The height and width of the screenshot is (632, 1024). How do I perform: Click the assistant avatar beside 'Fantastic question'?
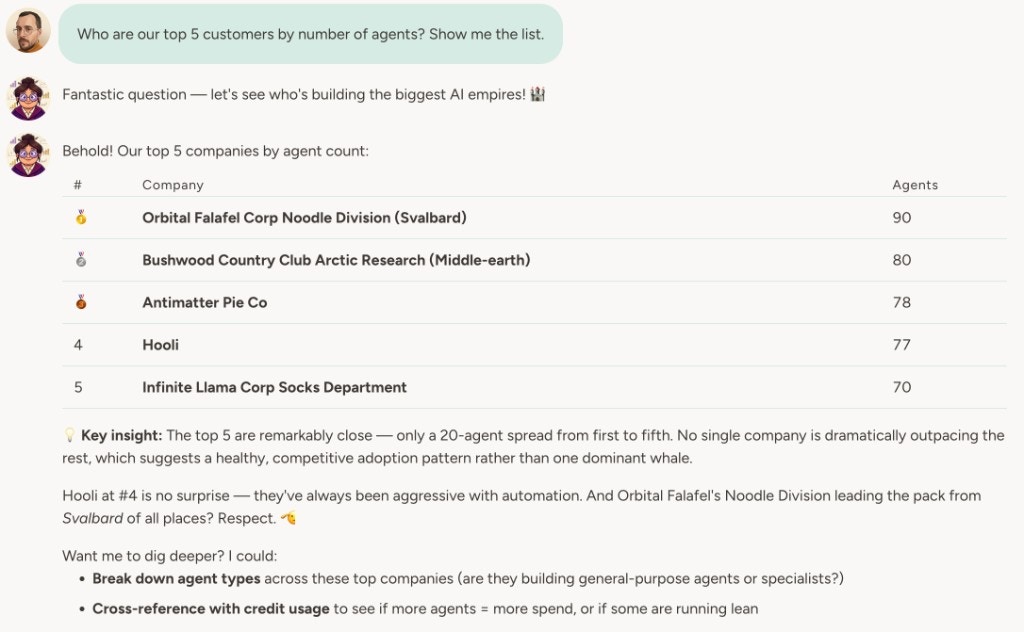(x=28, y=99)
